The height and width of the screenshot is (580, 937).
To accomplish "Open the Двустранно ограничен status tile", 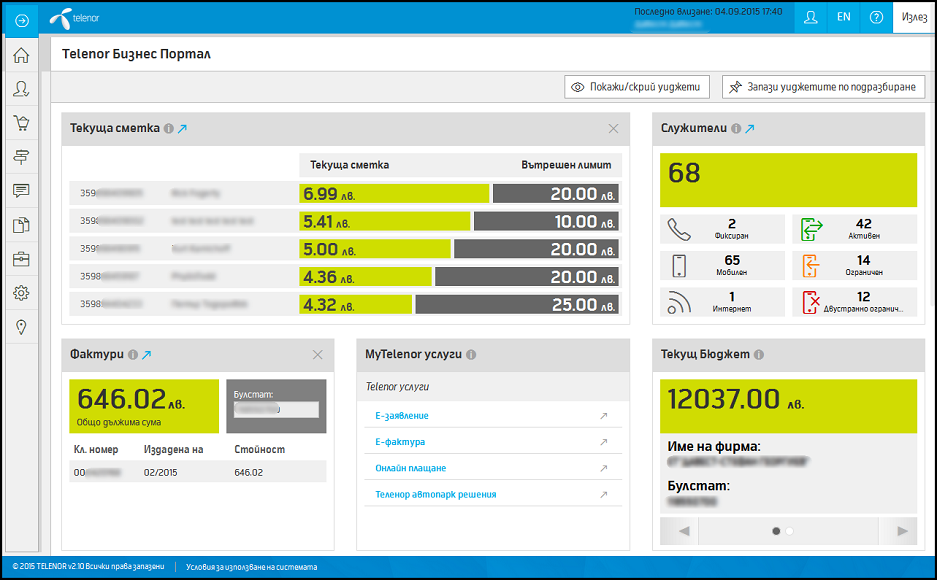I will pos(855,302).
